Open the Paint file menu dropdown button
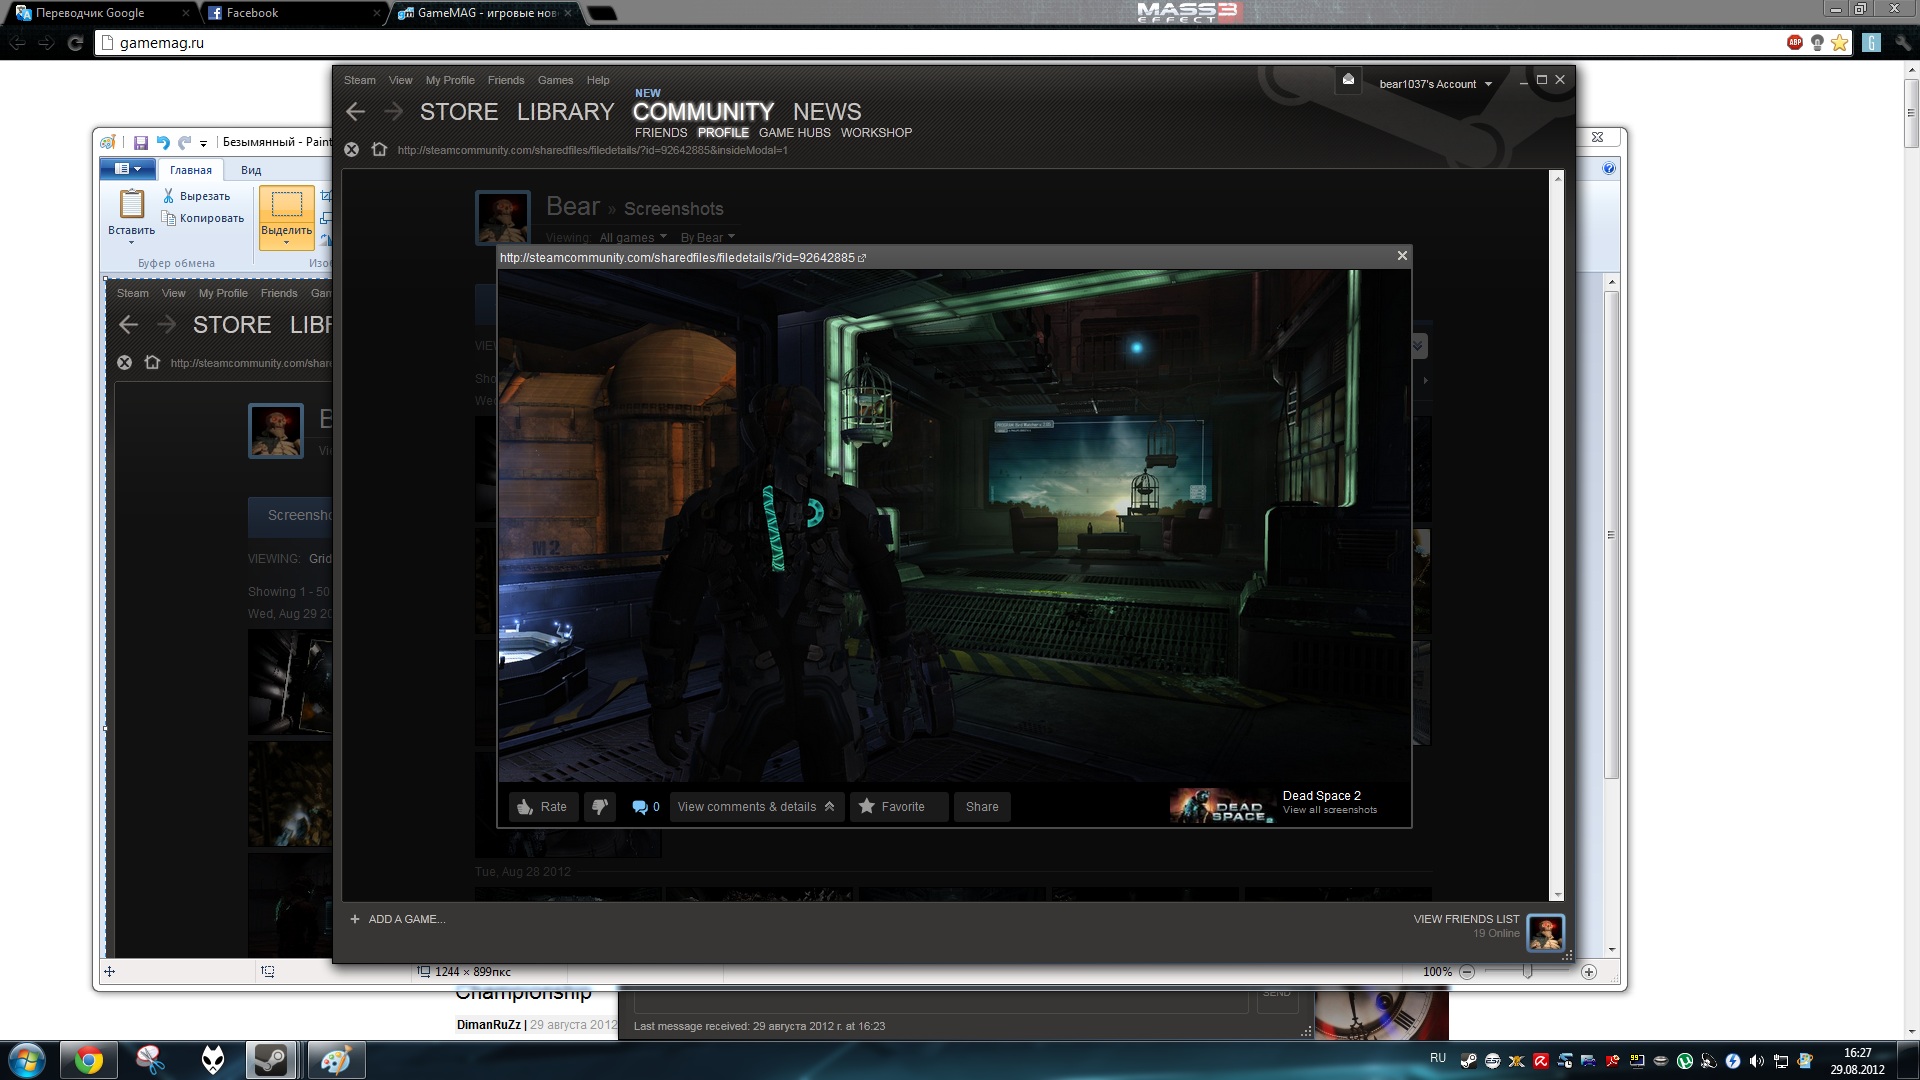Screen dimensions: 1920x1080 pyautogui.click(x=128, y=169)
